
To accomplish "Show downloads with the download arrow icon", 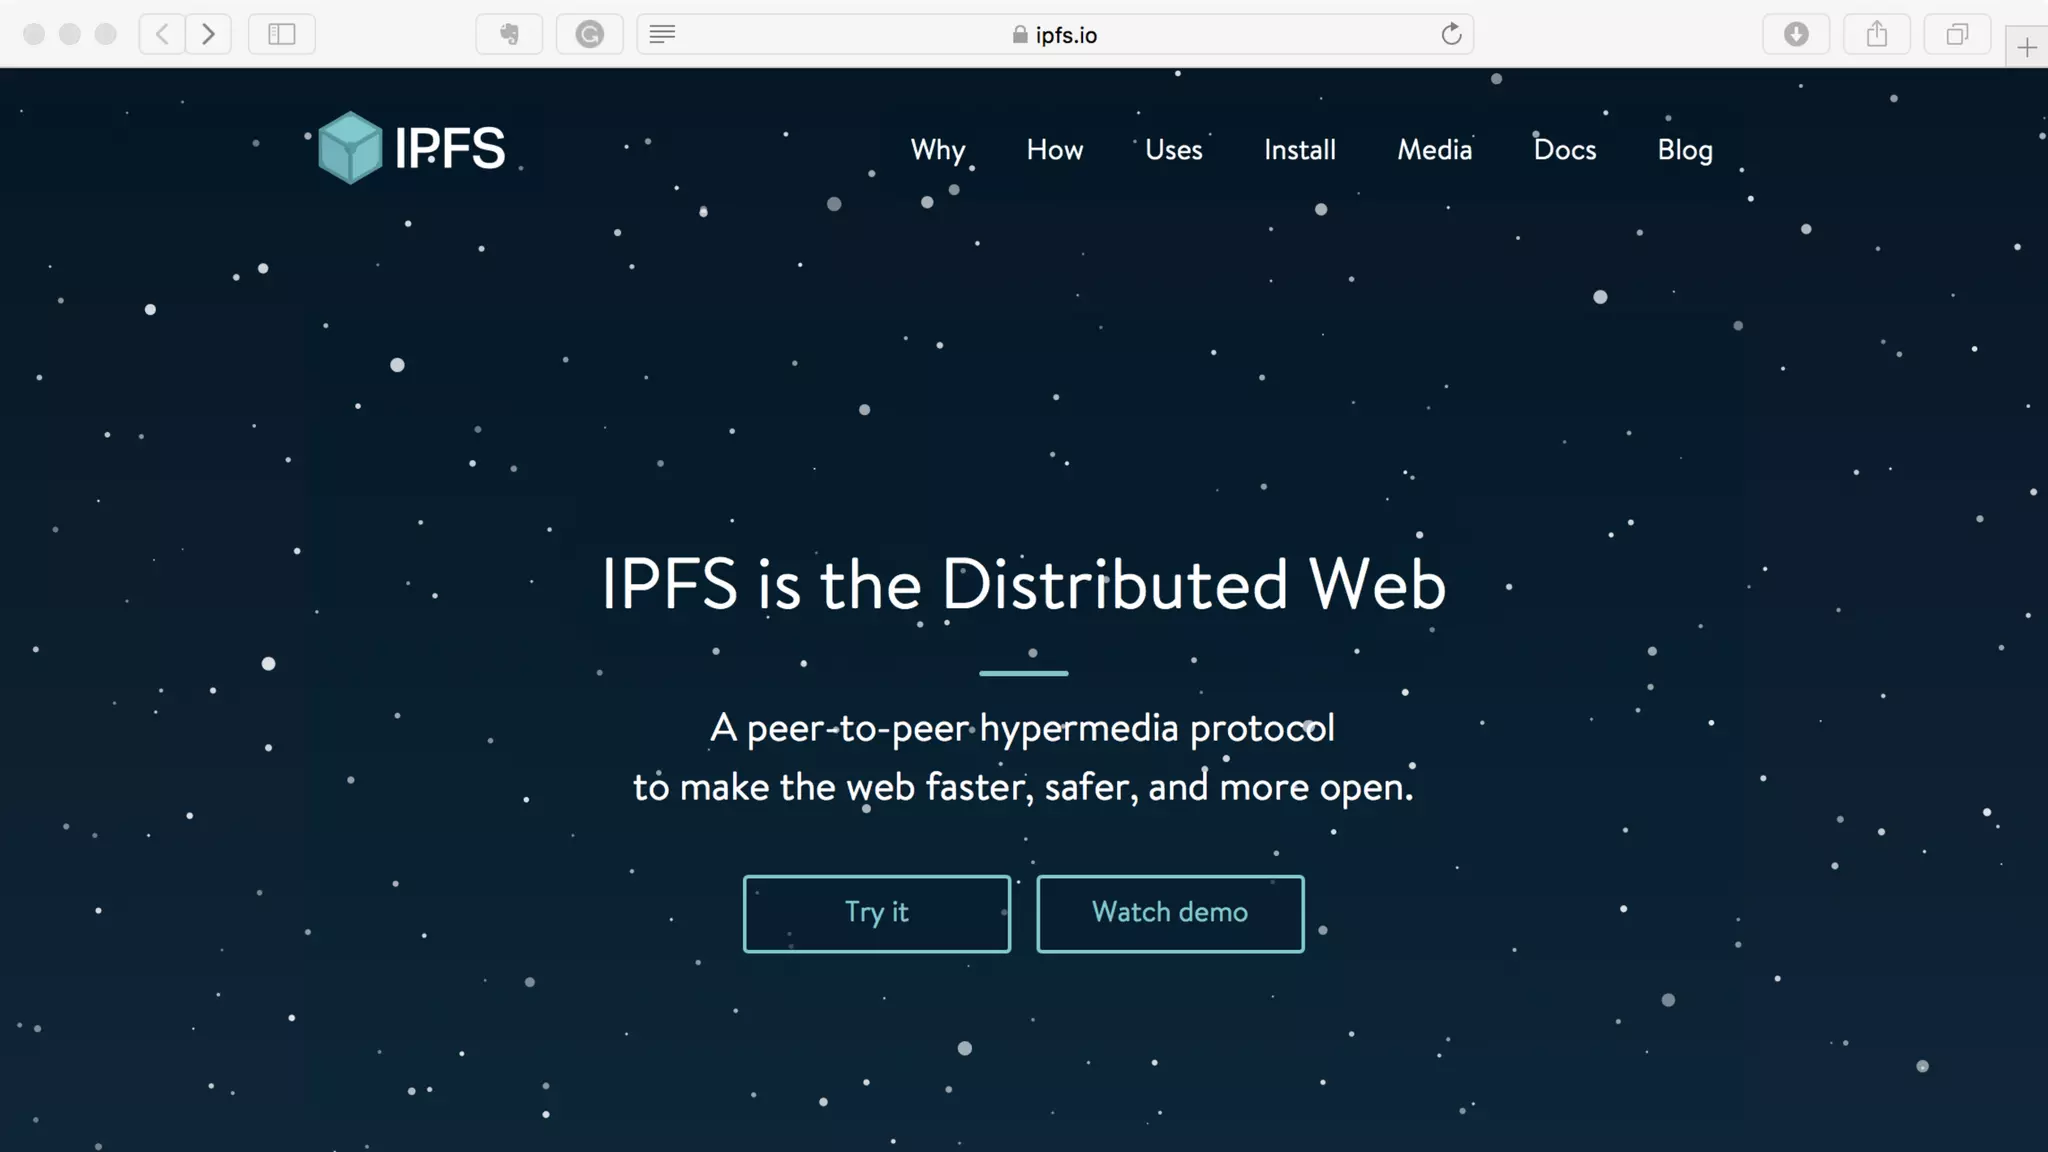I will click(1796, 34).
